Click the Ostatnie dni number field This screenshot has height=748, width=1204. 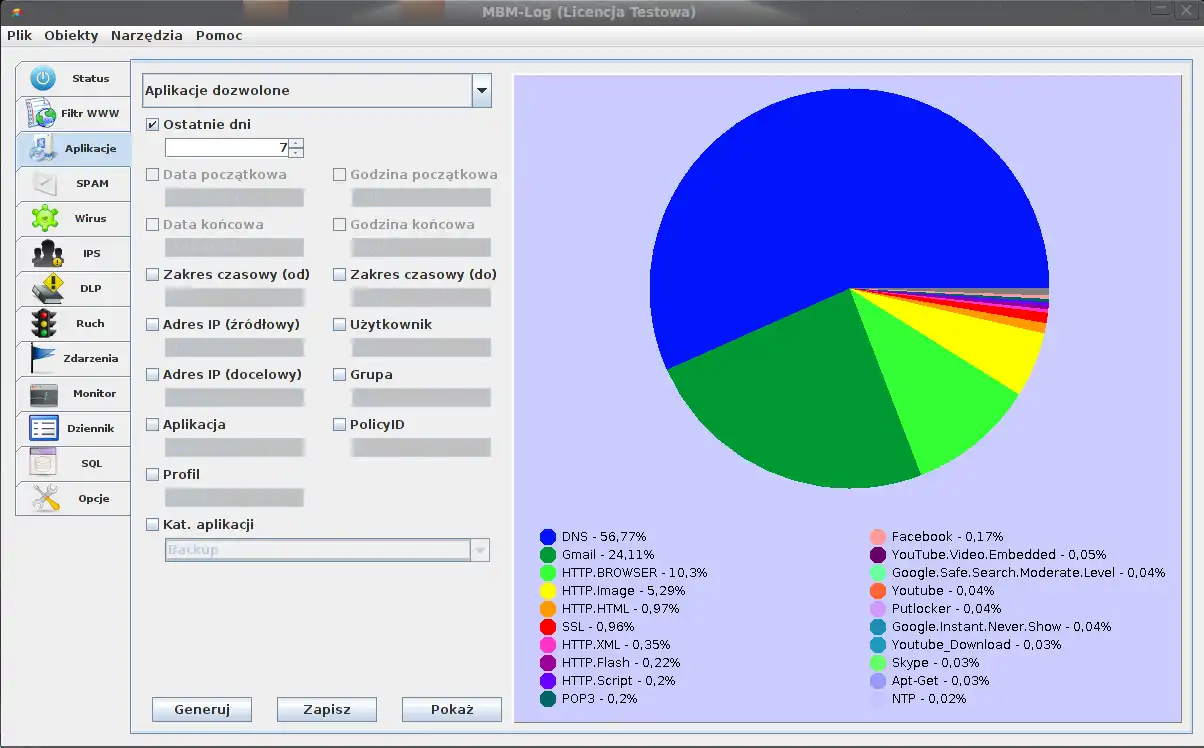(227, 148)
